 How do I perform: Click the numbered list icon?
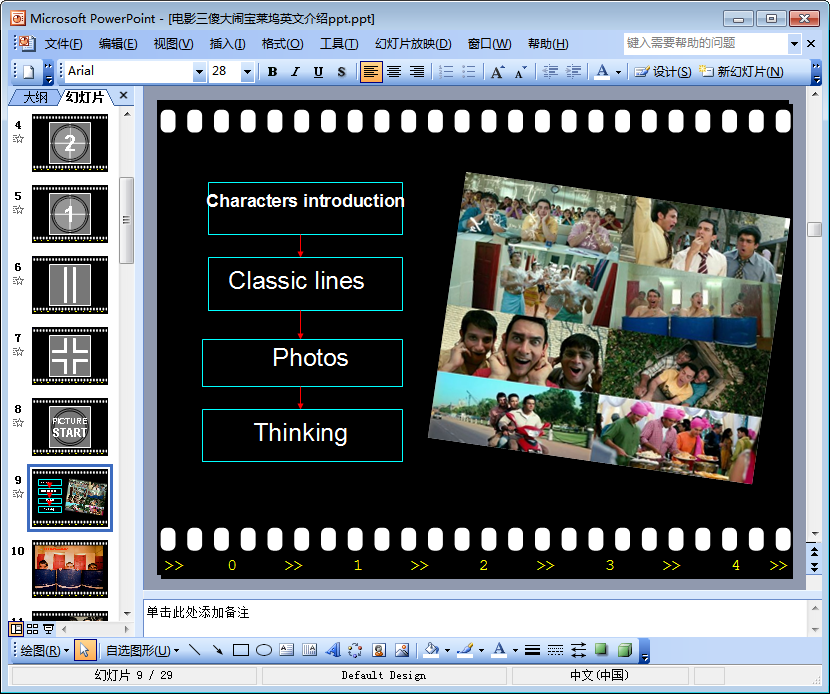(446, 72)
